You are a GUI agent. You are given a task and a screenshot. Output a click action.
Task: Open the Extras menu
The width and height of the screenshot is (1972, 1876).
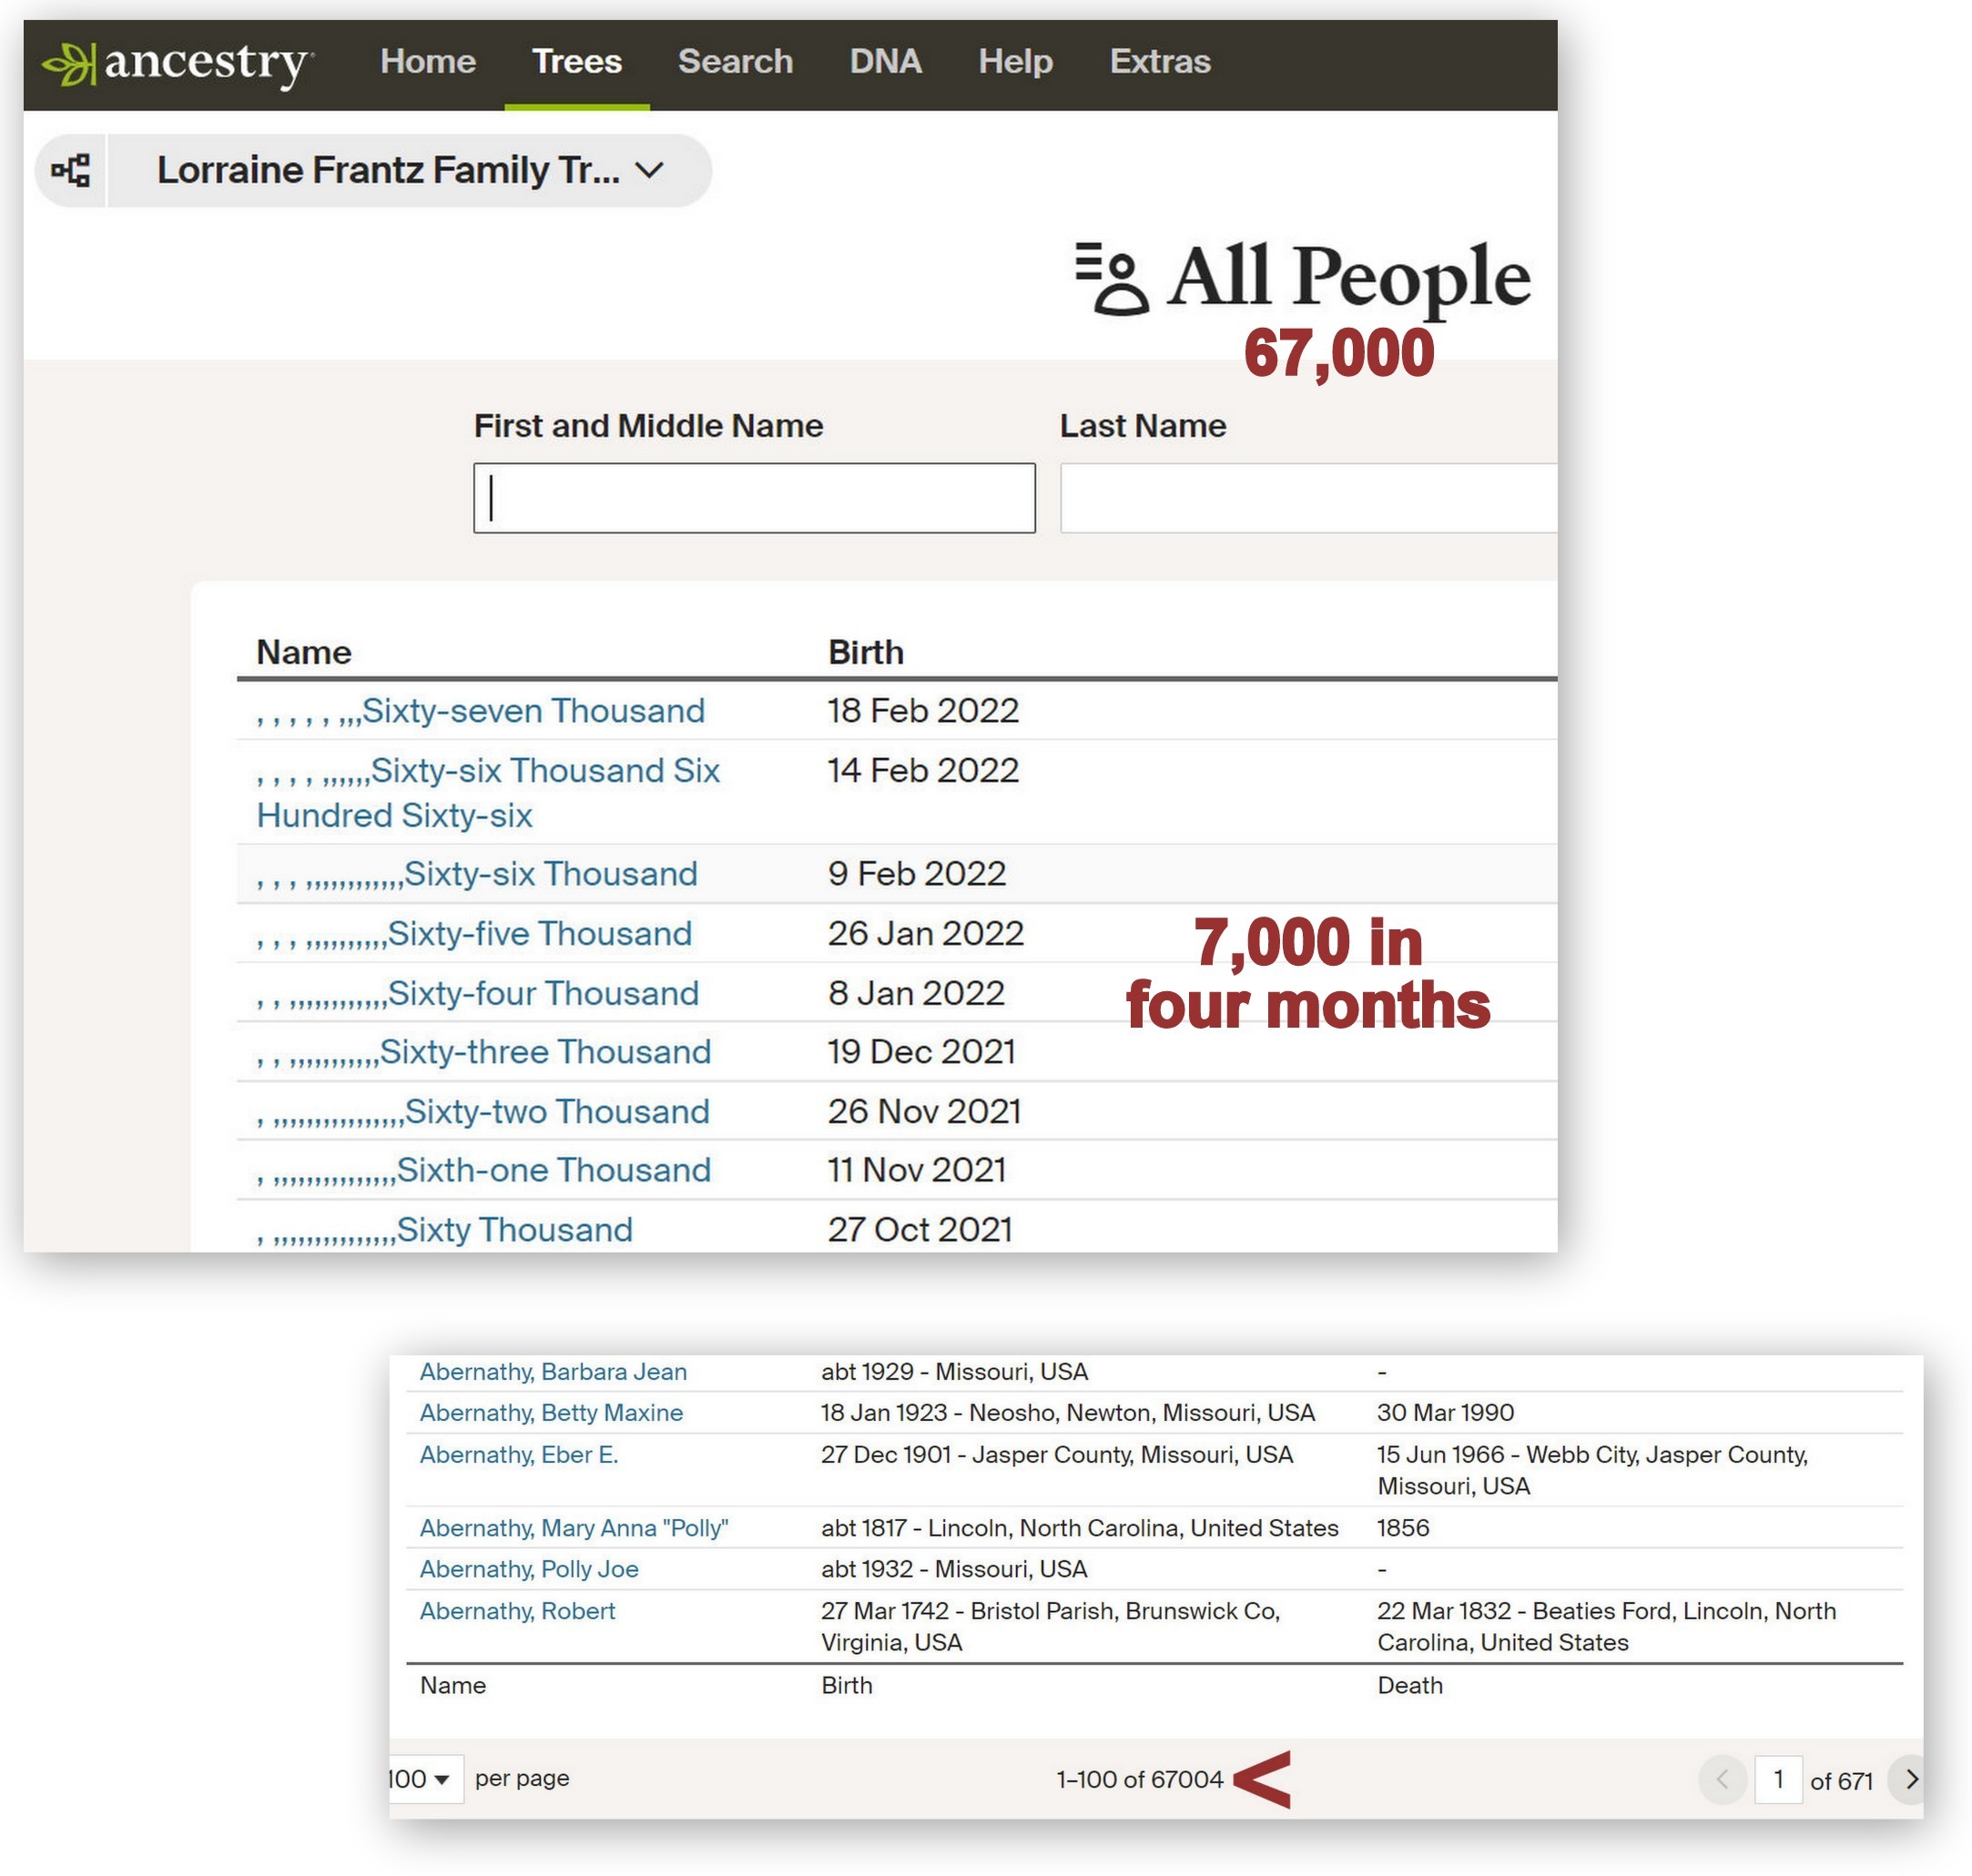(x=1159, y=62)
